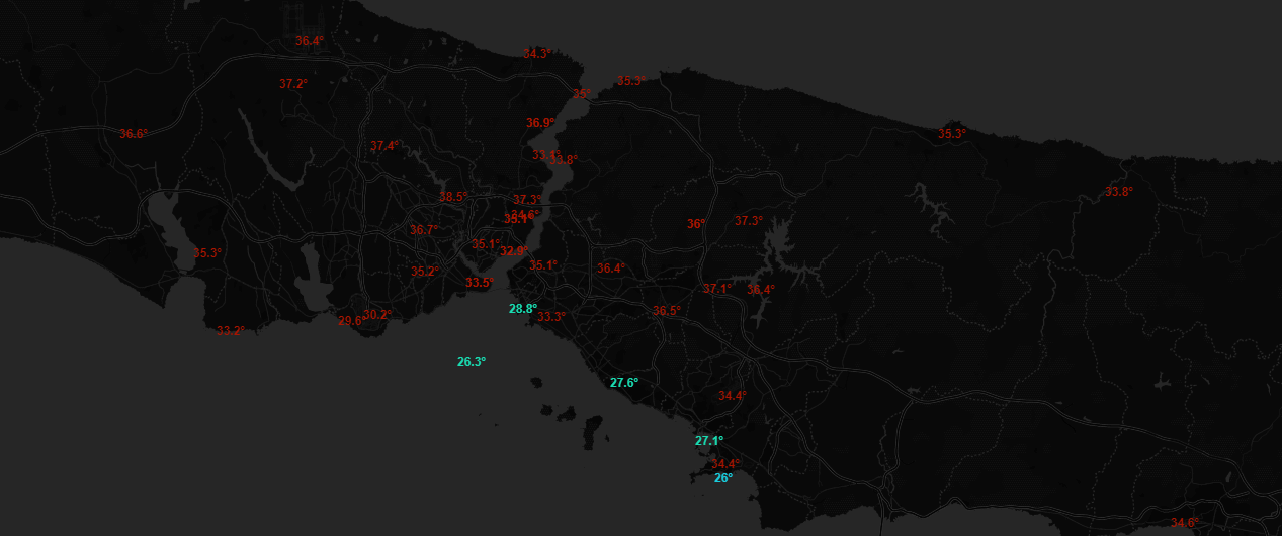The height and width of the screenshot is (536, 1282).
Task: Select the 36.5° temperature reading
Action: [667, 311]
